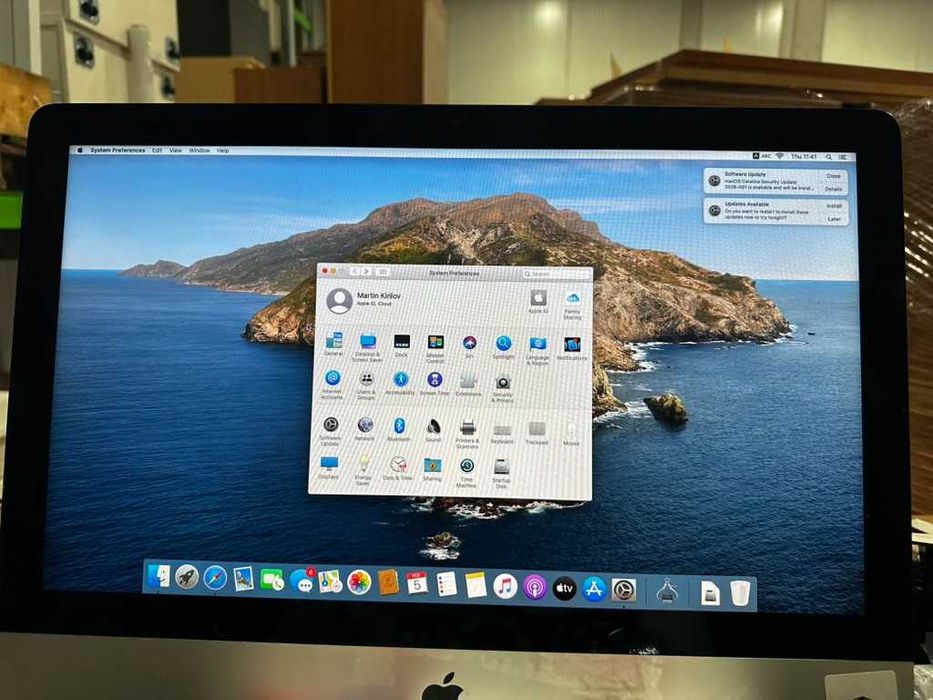Open Messages from the Dock
This screenshot has width=933, height=700.
point(303,581)
